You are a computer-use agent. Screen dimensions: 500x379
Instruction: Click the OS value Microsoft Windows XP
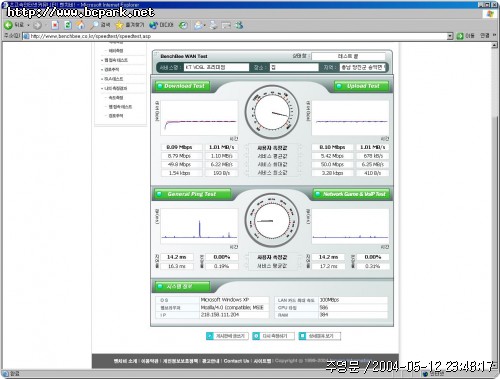(x=225, y=300)
